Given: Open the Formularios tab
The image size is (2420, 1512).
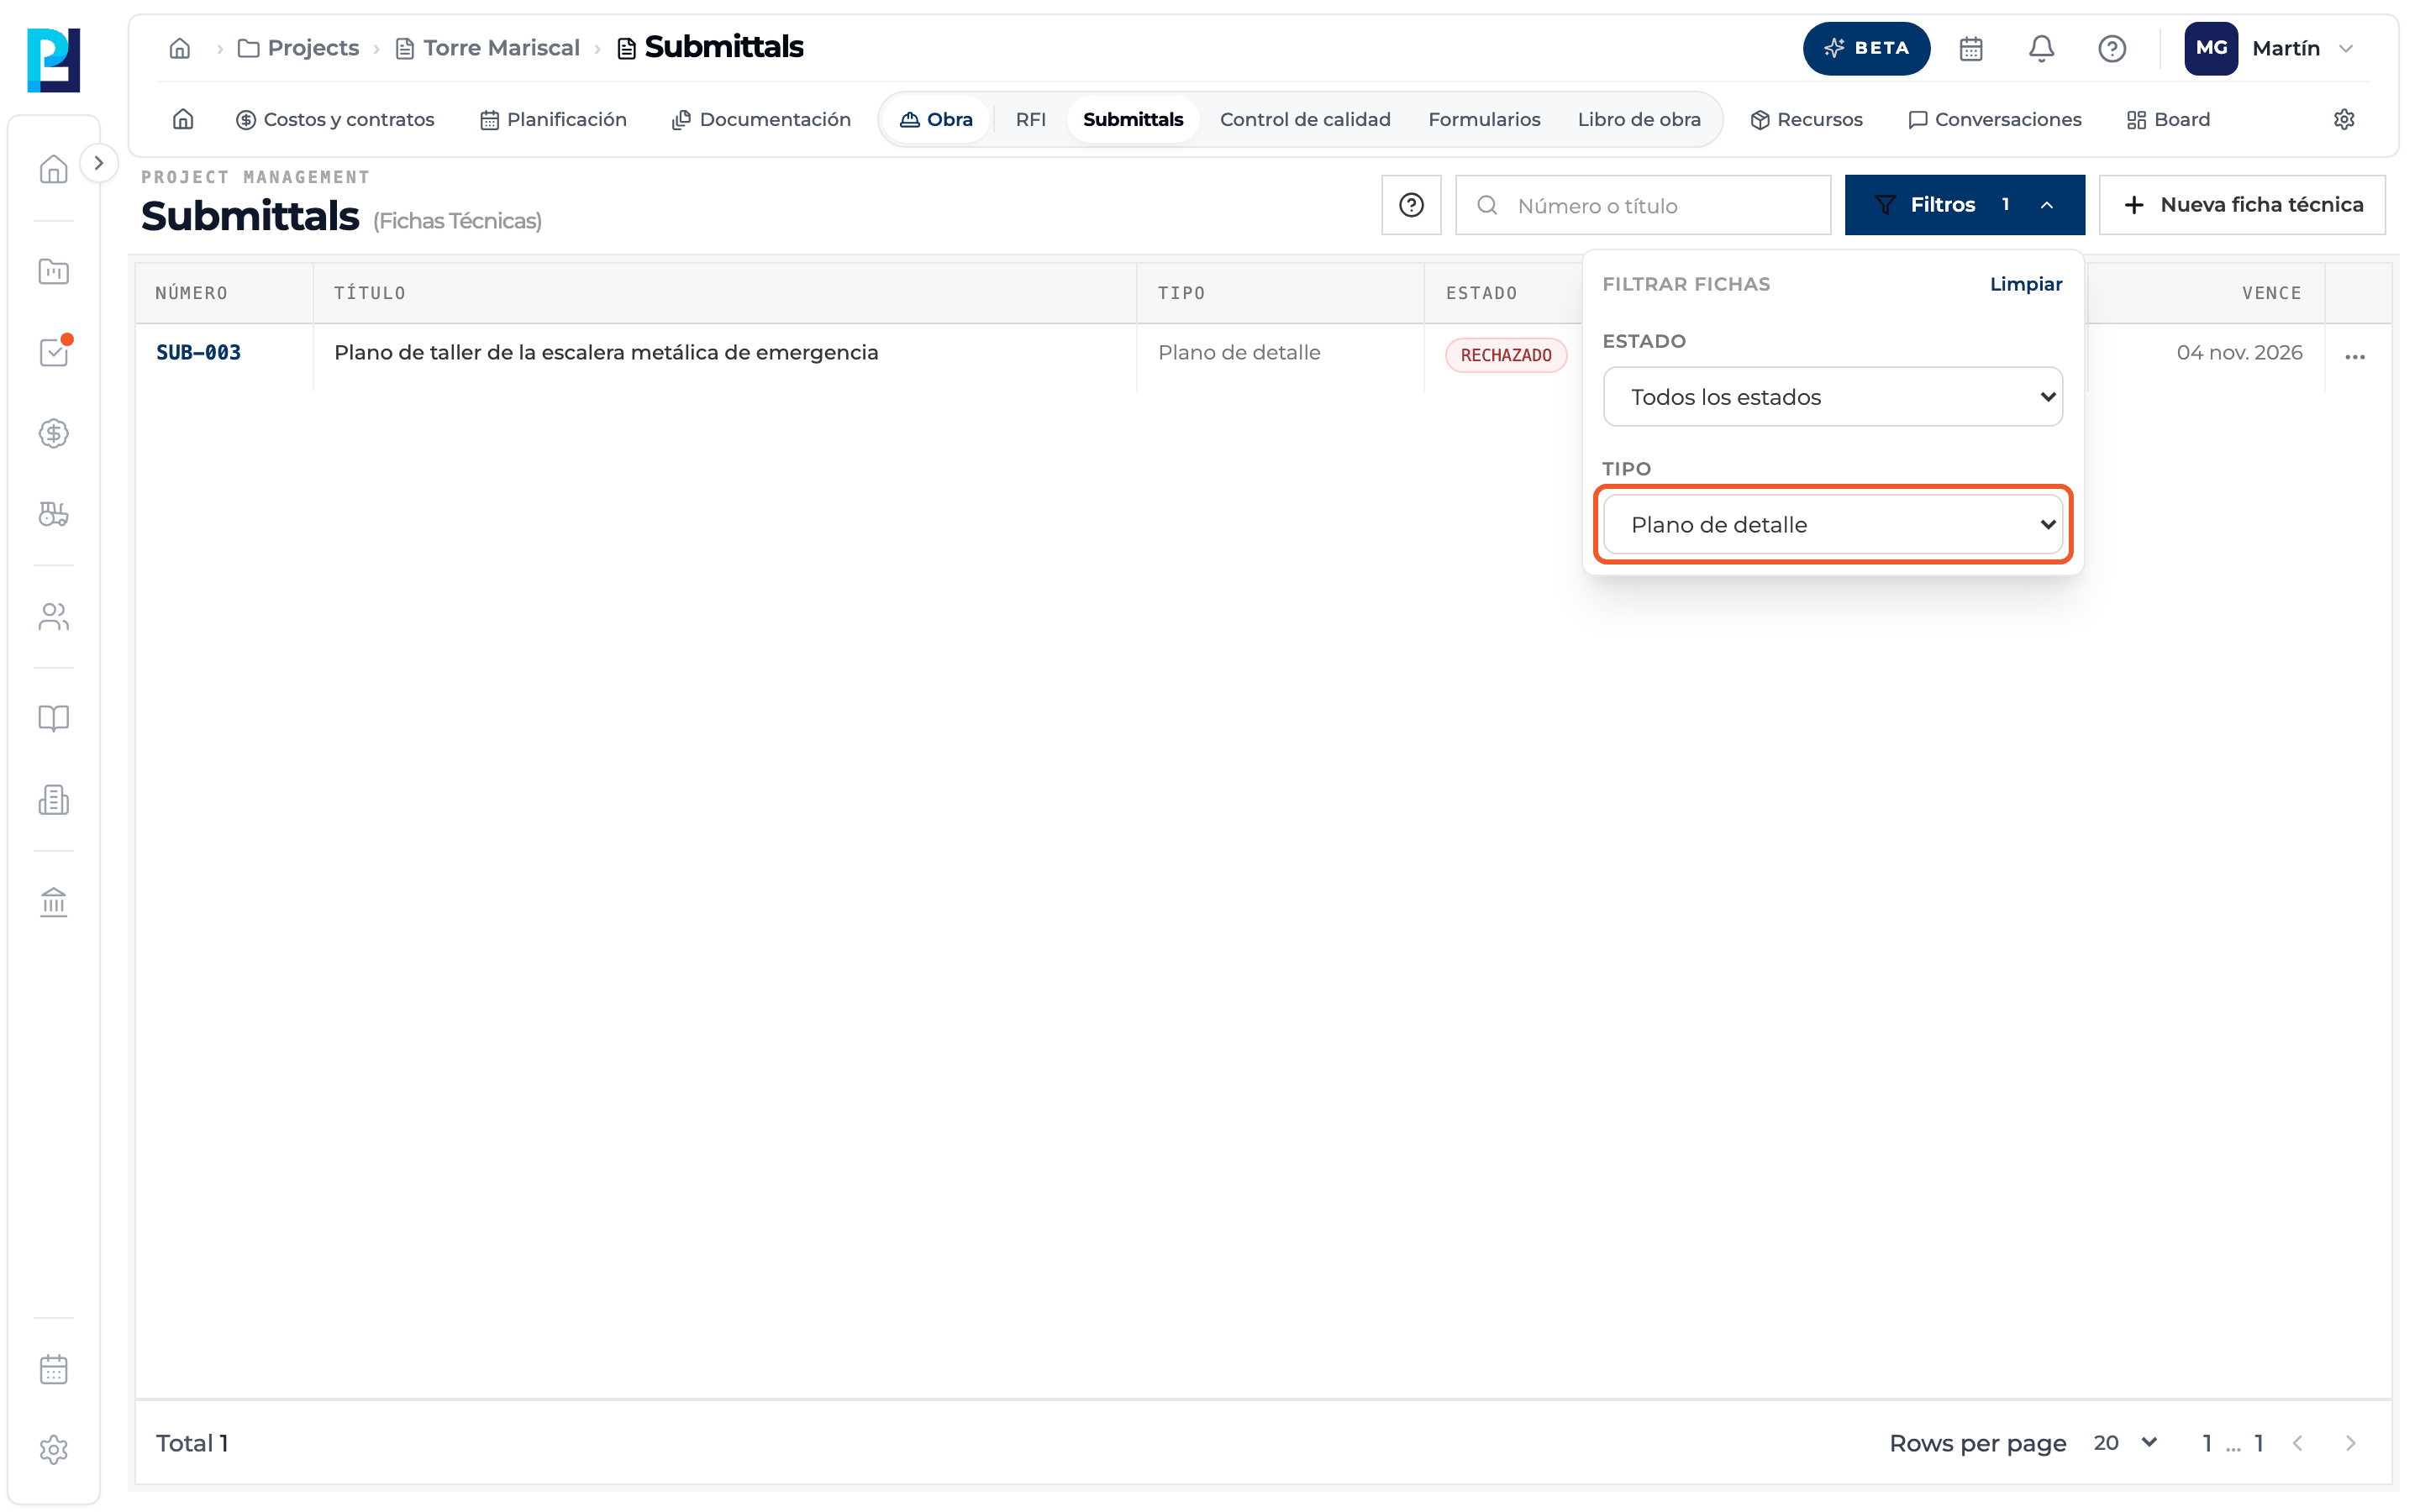Looking at the screenshot, I should [x=1483, y=119].
